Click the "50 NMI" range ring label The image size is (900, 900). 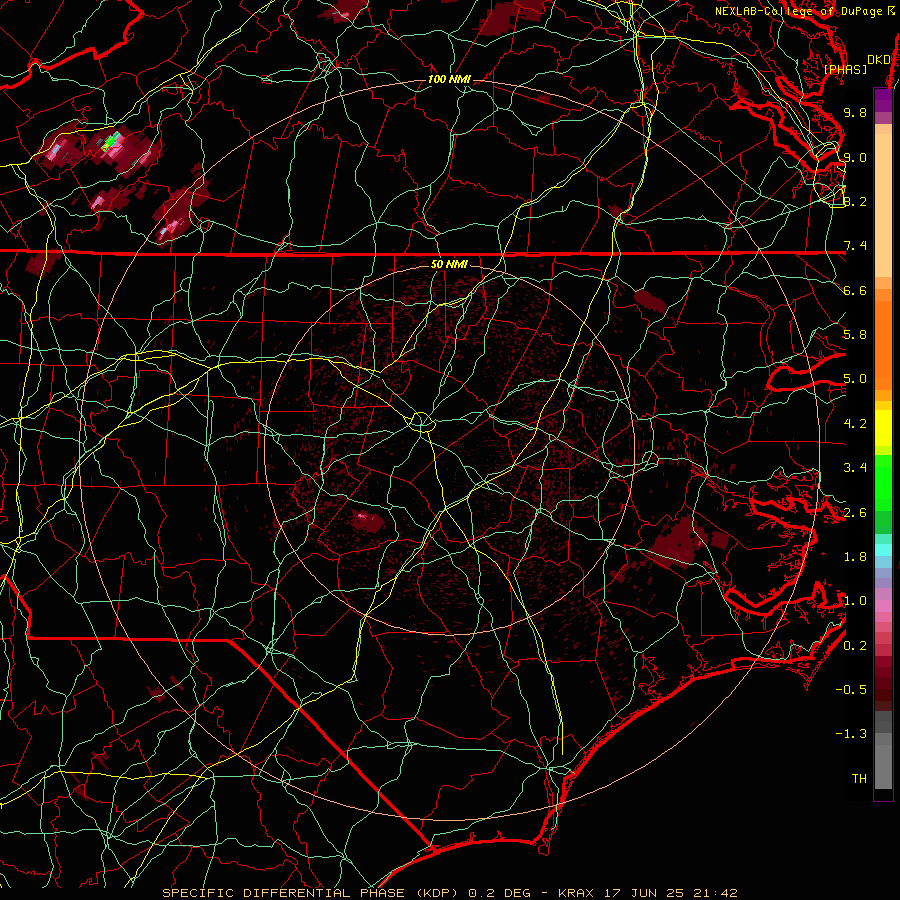[449, 264]
